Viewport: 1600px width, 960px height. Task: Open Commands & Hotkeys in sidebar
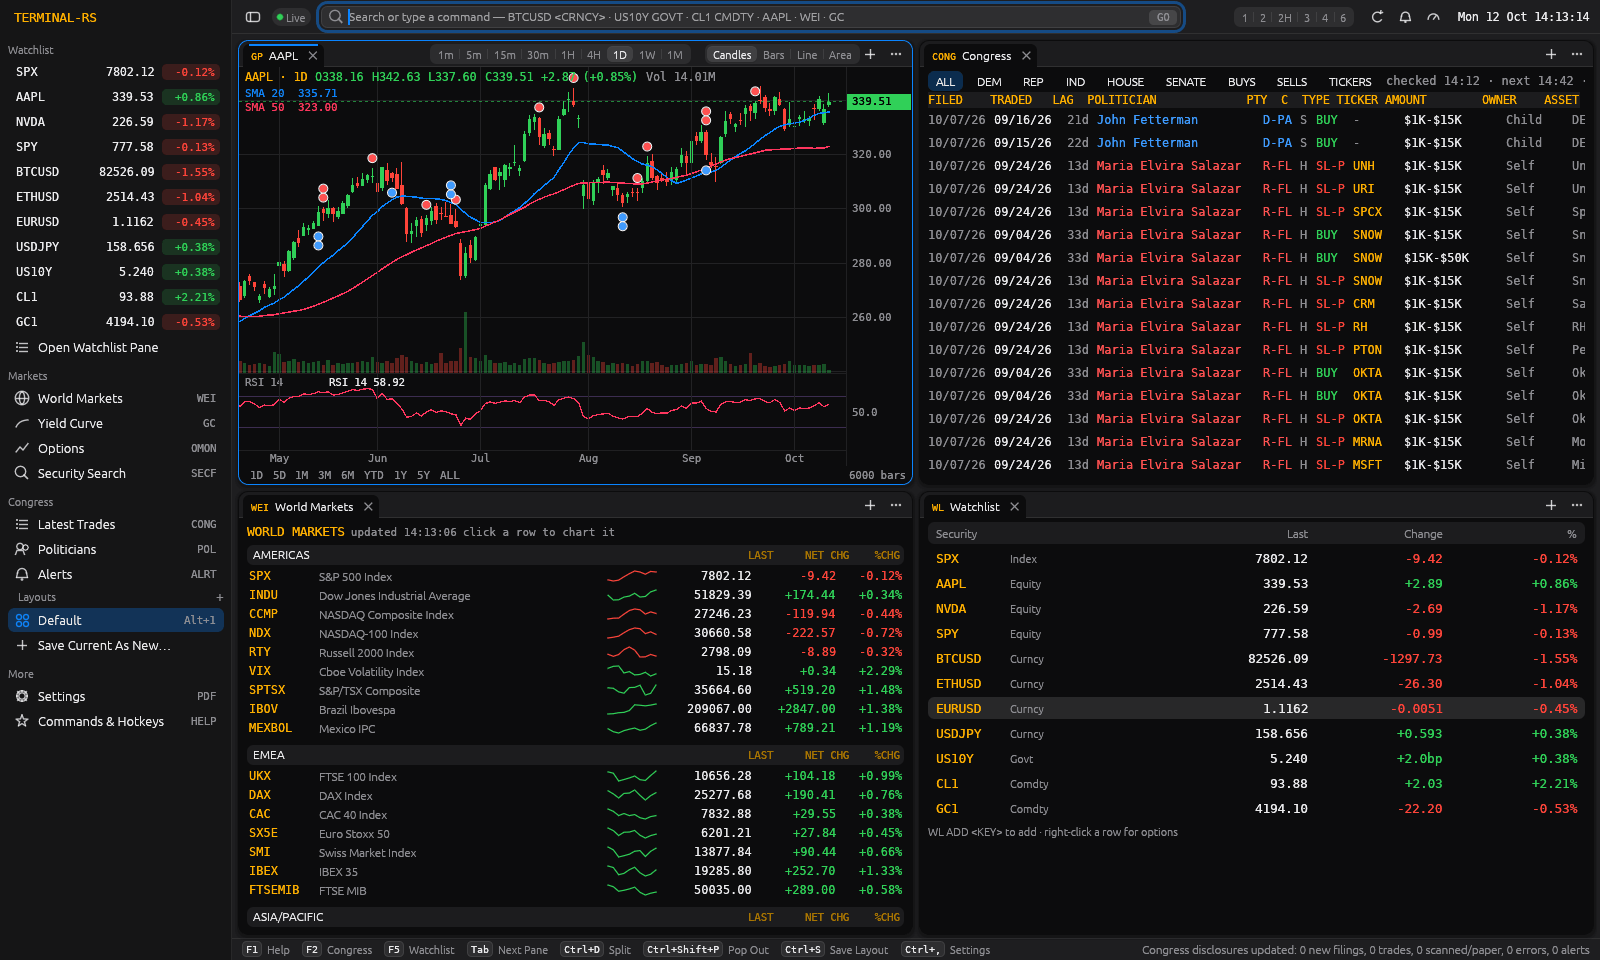pos(116,721)
